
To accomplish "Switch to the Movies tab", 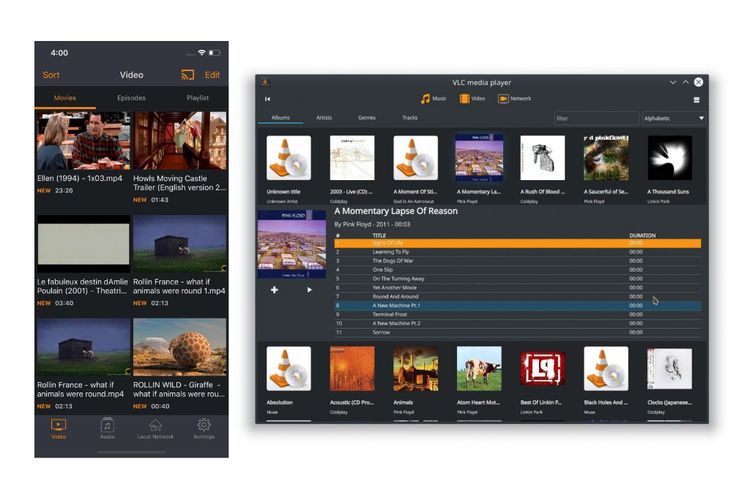I will tap(65, 98).
